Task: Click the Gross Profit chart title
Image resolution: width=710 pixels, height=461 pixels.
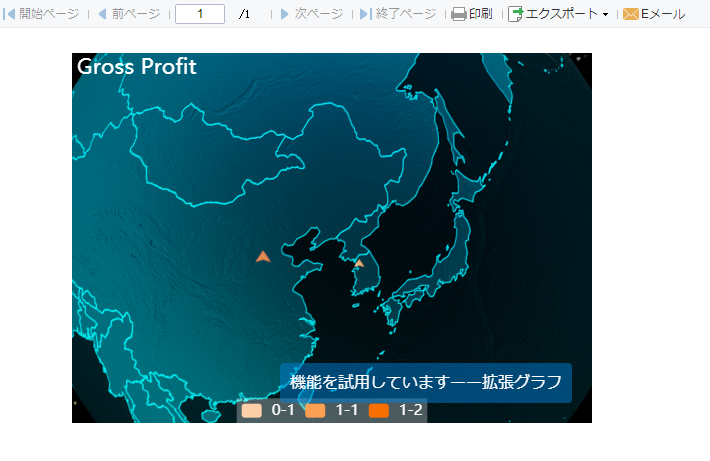Action: (x=137, y=67)
